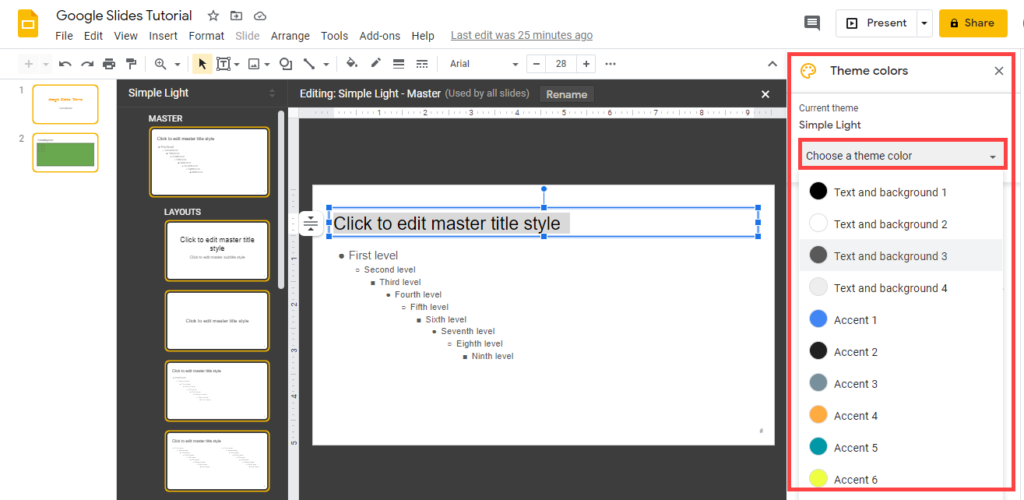The width and height of the screenshot is (1024, 500).
Task: Select Text and background 4 color
Action: click(901, 288)
